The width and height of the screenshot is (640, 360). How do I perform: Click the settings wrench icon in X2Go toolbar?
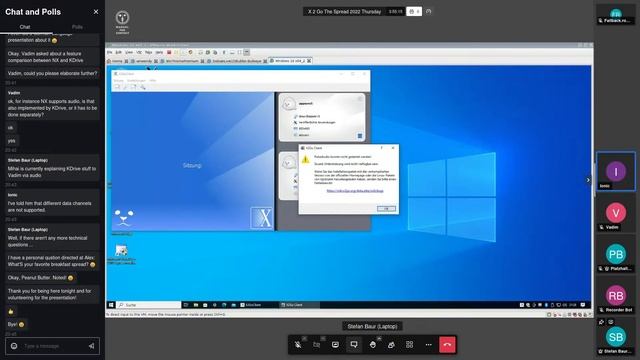point(143,87)
